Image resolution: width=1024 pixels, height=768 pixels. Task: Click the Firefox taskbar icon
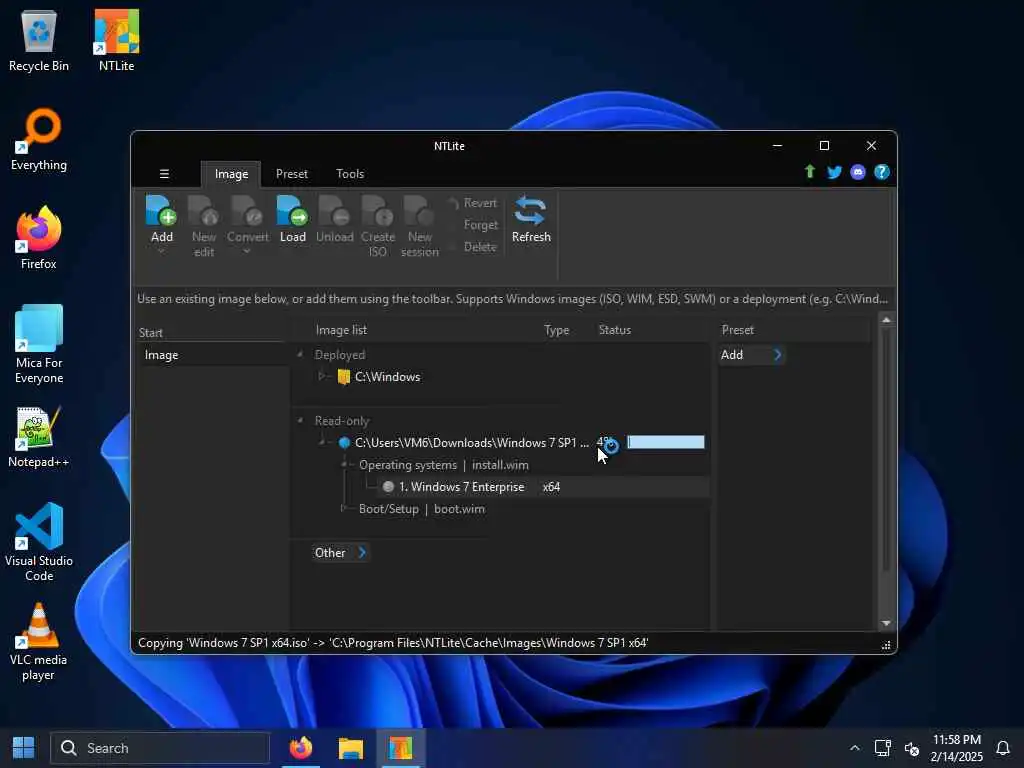pos(301,748)
